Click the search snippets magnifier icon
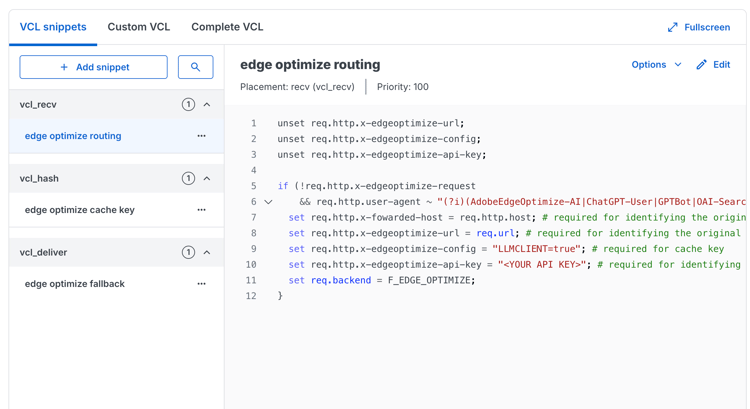Screen dimensions: 750x409 (195, 67)
